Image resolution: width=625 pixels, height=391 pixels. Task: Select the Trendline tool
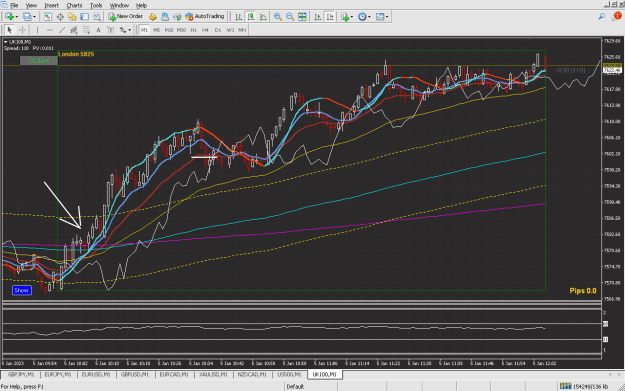[x=62, y=30]
